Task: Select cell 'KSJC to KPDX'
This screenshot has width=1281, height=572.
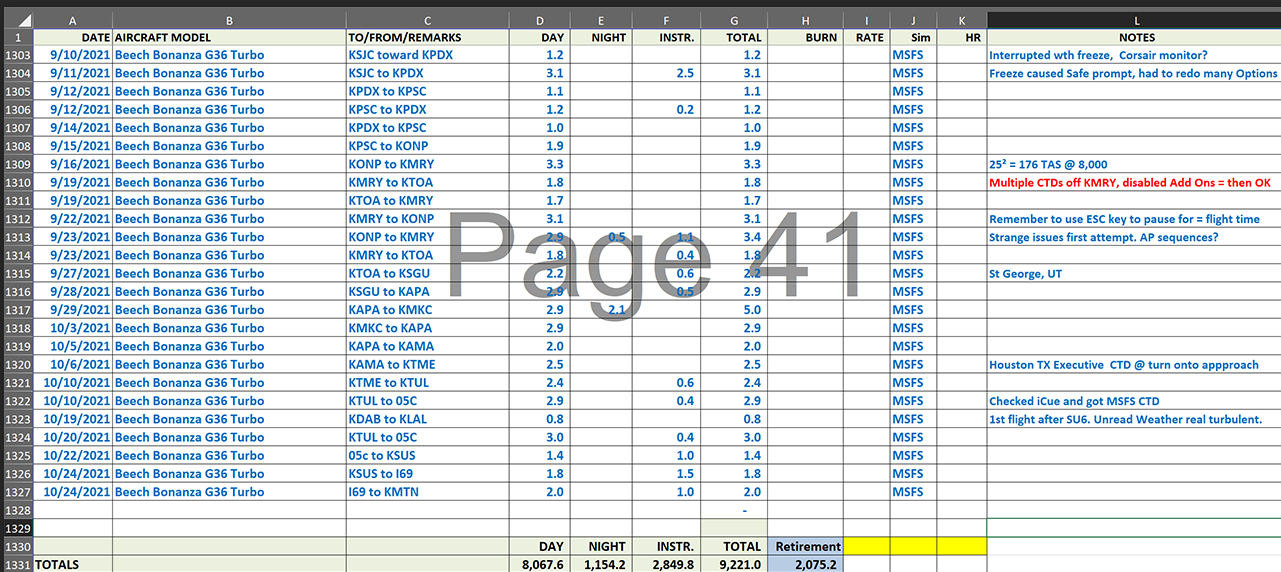Action: click(x=428, y=73)
